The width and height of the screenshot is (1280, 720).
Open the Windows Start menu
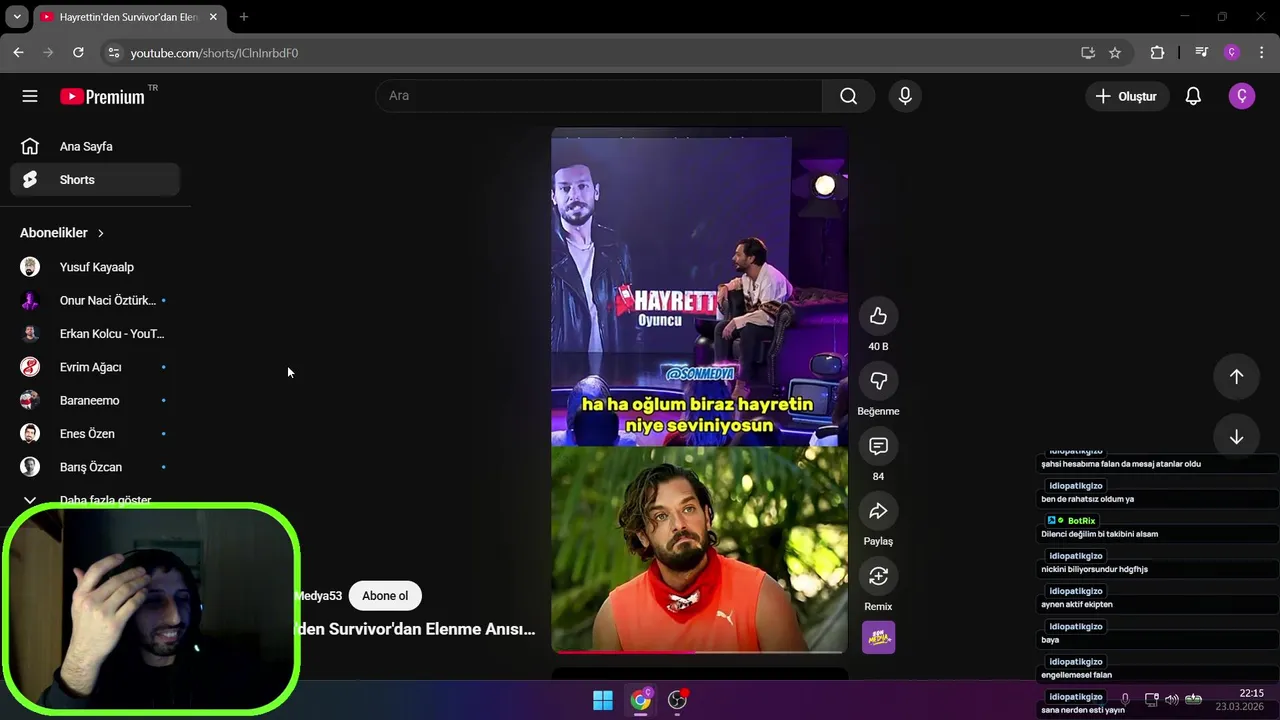[x=603, y=700]
